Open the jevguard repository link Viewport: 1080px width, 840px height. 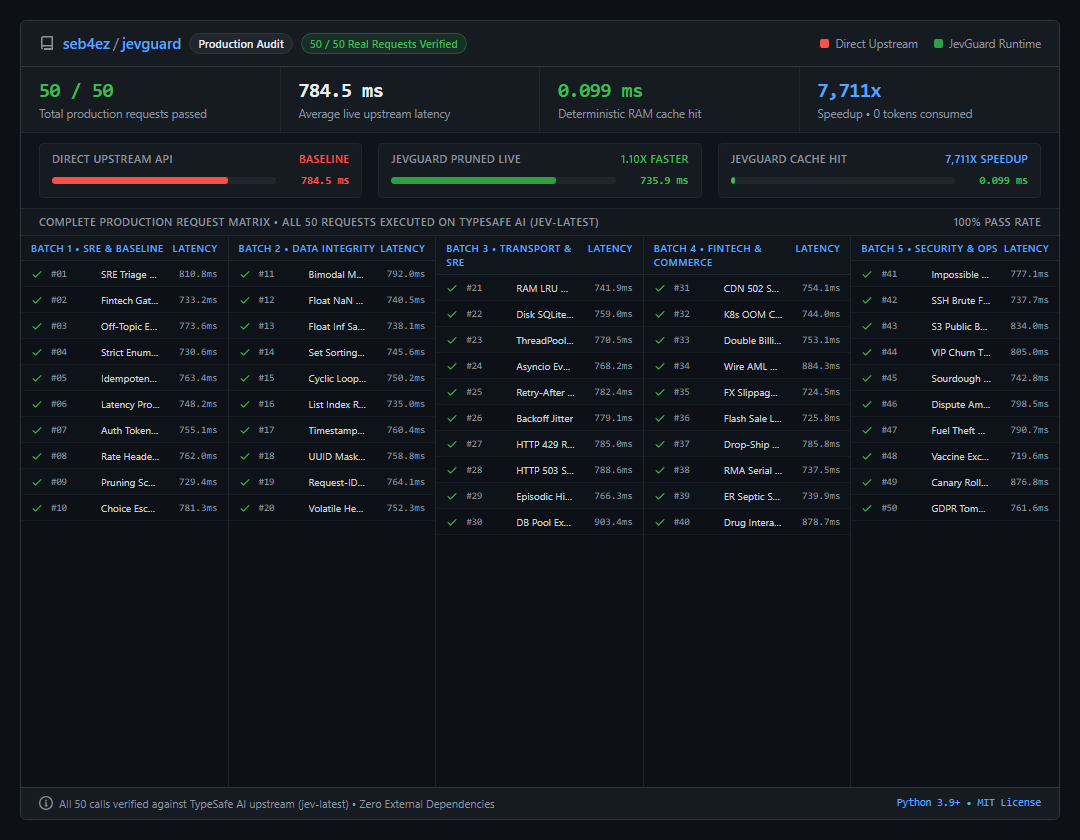click(151, 43)
